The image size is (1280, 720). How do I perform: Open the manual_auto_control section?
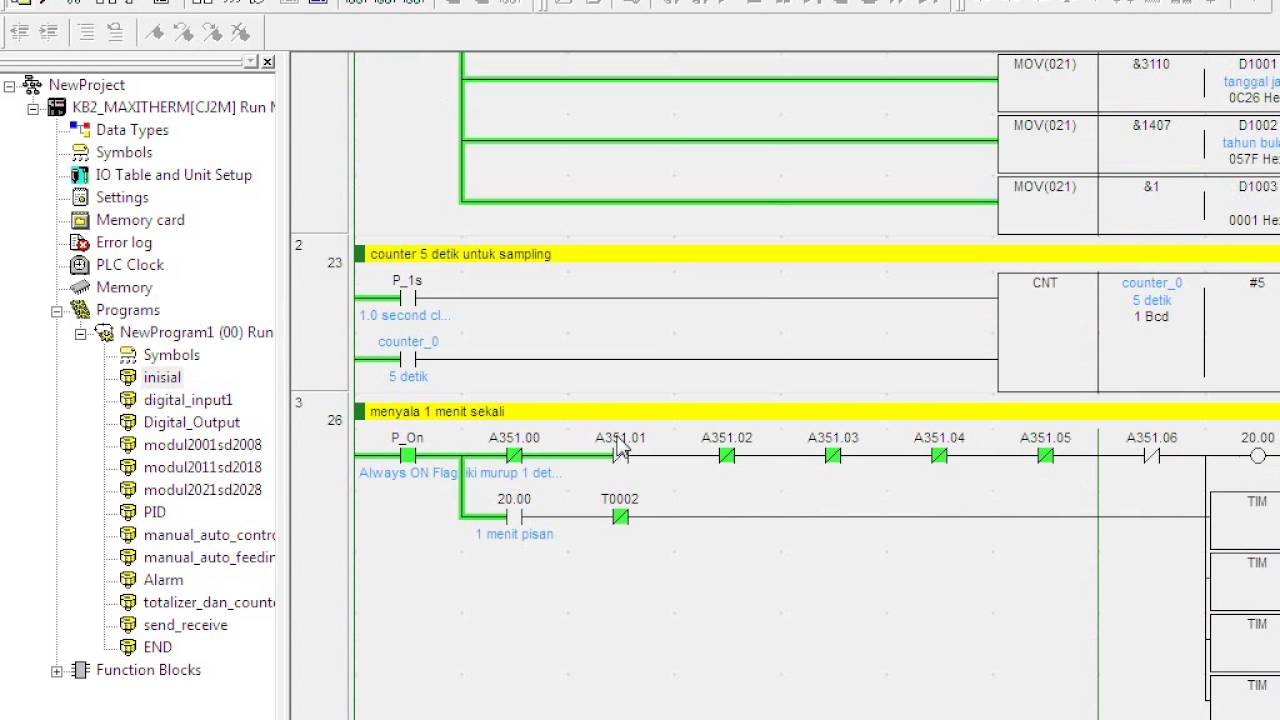(209, 534)
